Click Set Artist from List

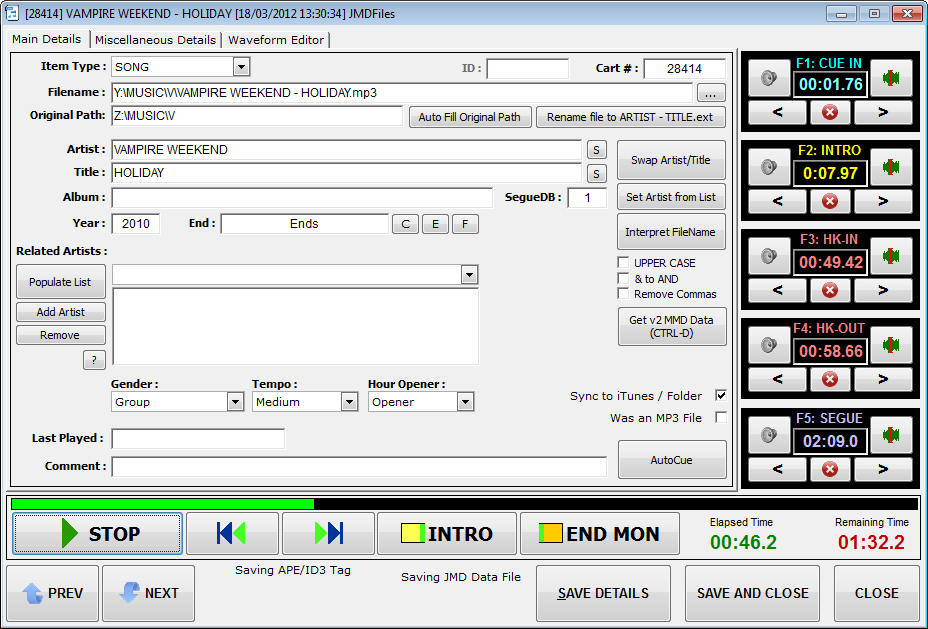(x=671, y=197)
